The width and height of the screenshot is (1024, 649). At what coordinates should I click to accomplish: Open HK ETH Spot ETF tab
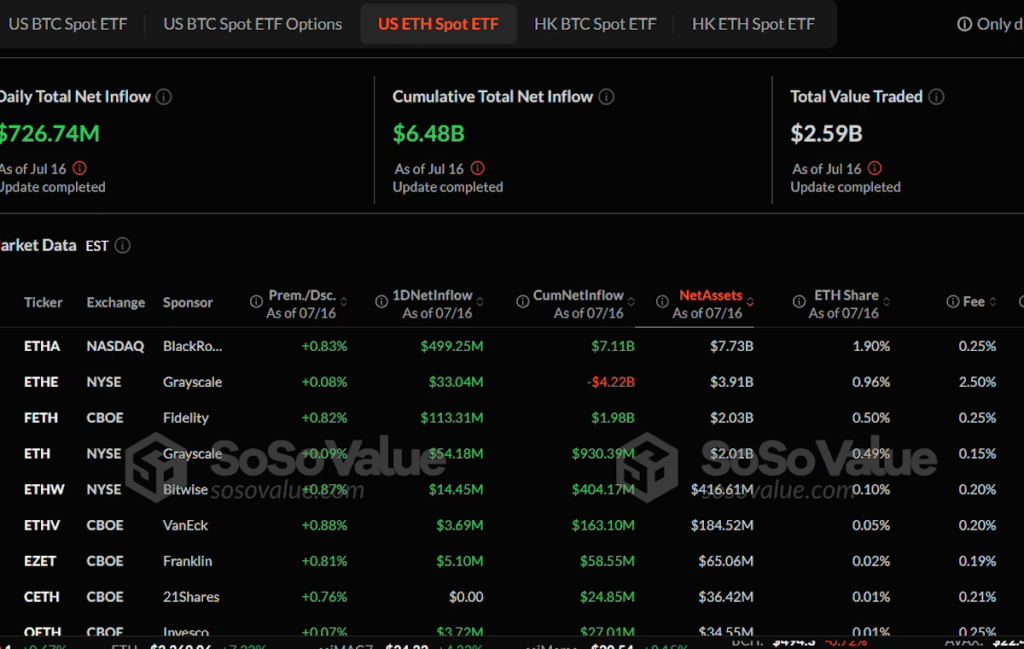(x=753, y=24)
